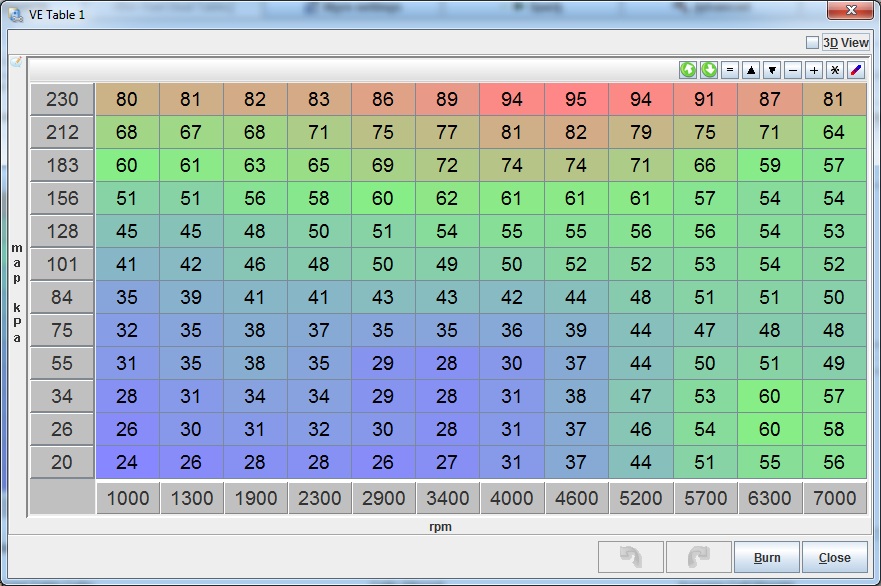Select cell 82 at 212 kPa, 4600 rpm
This screenshot has height=586, width=881.
pyautogui.click(x=576, y=133)
